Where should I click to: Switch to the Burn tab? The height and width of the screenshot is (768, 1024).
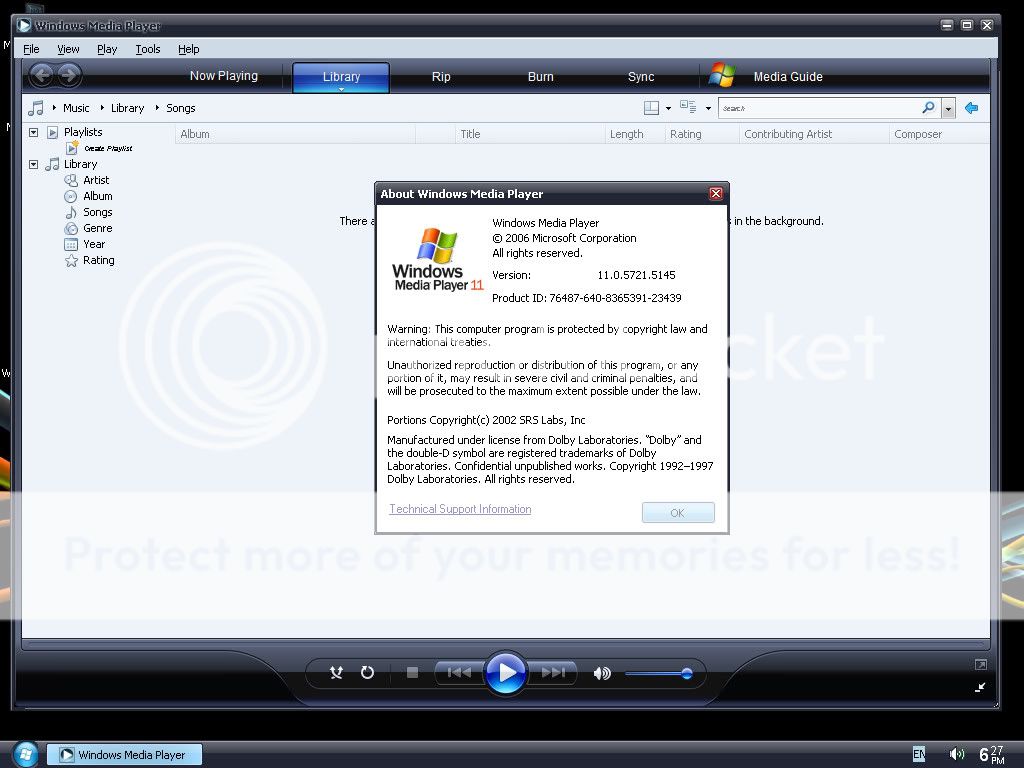540,77
